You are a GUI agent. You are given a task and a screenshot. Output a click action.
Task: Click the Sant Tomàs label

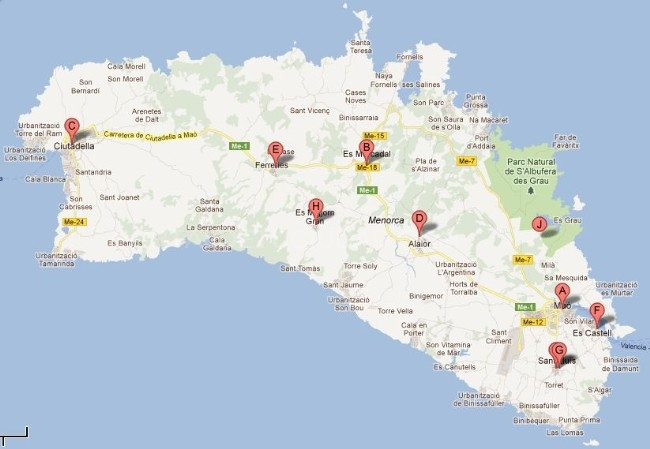coord(300,268)
